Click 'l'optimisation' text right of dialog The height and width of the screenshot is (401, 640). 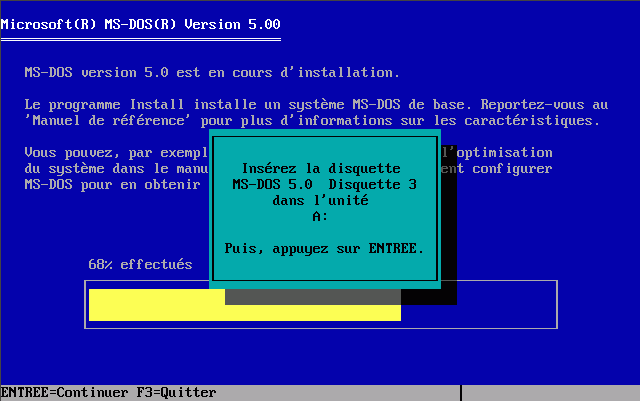click(x=497, y=153)
